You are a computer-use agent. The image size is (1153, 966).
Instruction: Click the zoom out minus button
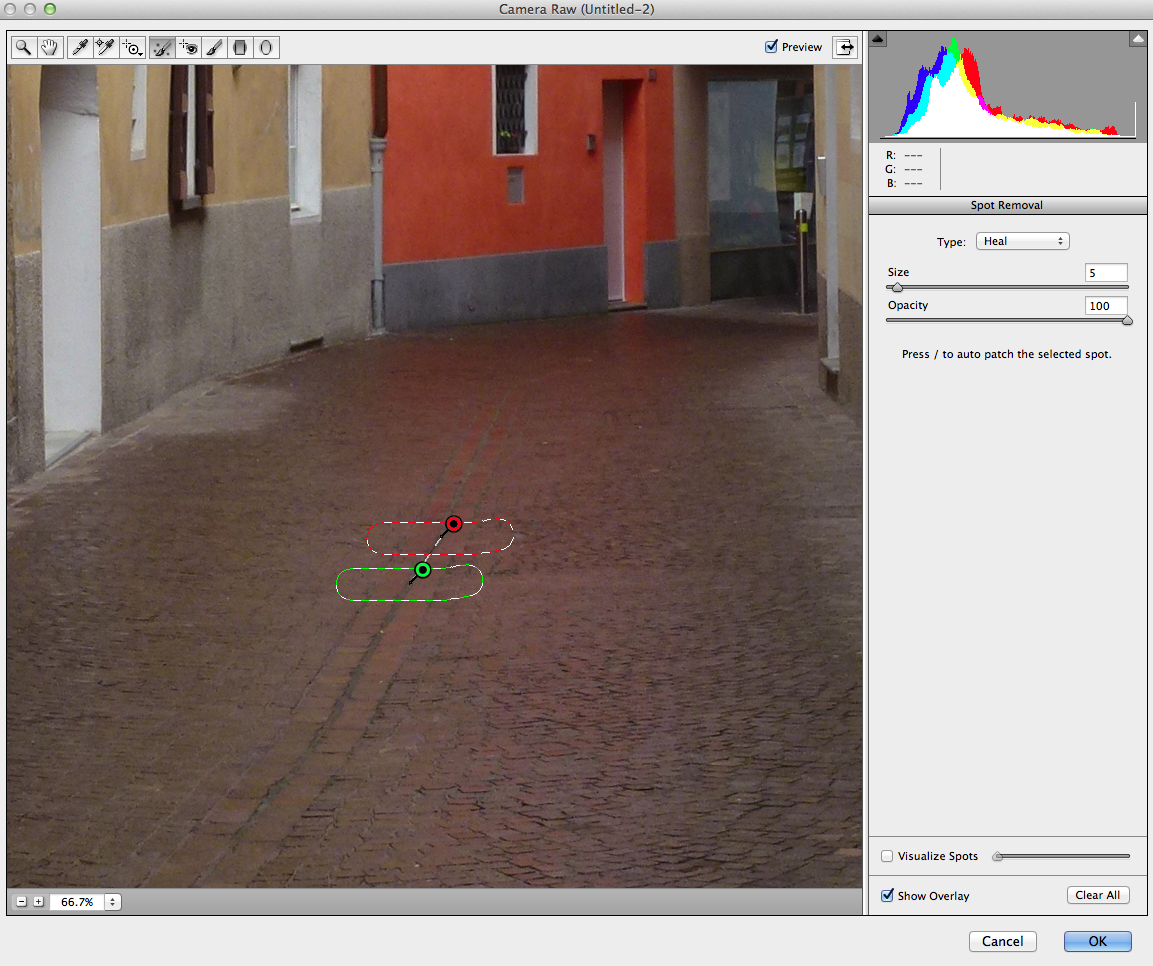coord(21,901)
